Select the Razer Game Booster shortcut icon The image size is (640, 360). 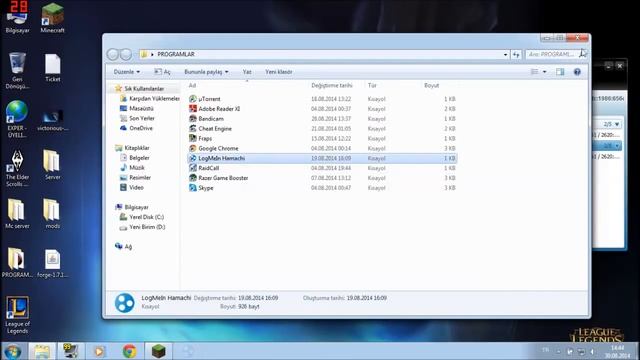pyautogui.click(x=193, y=178)
